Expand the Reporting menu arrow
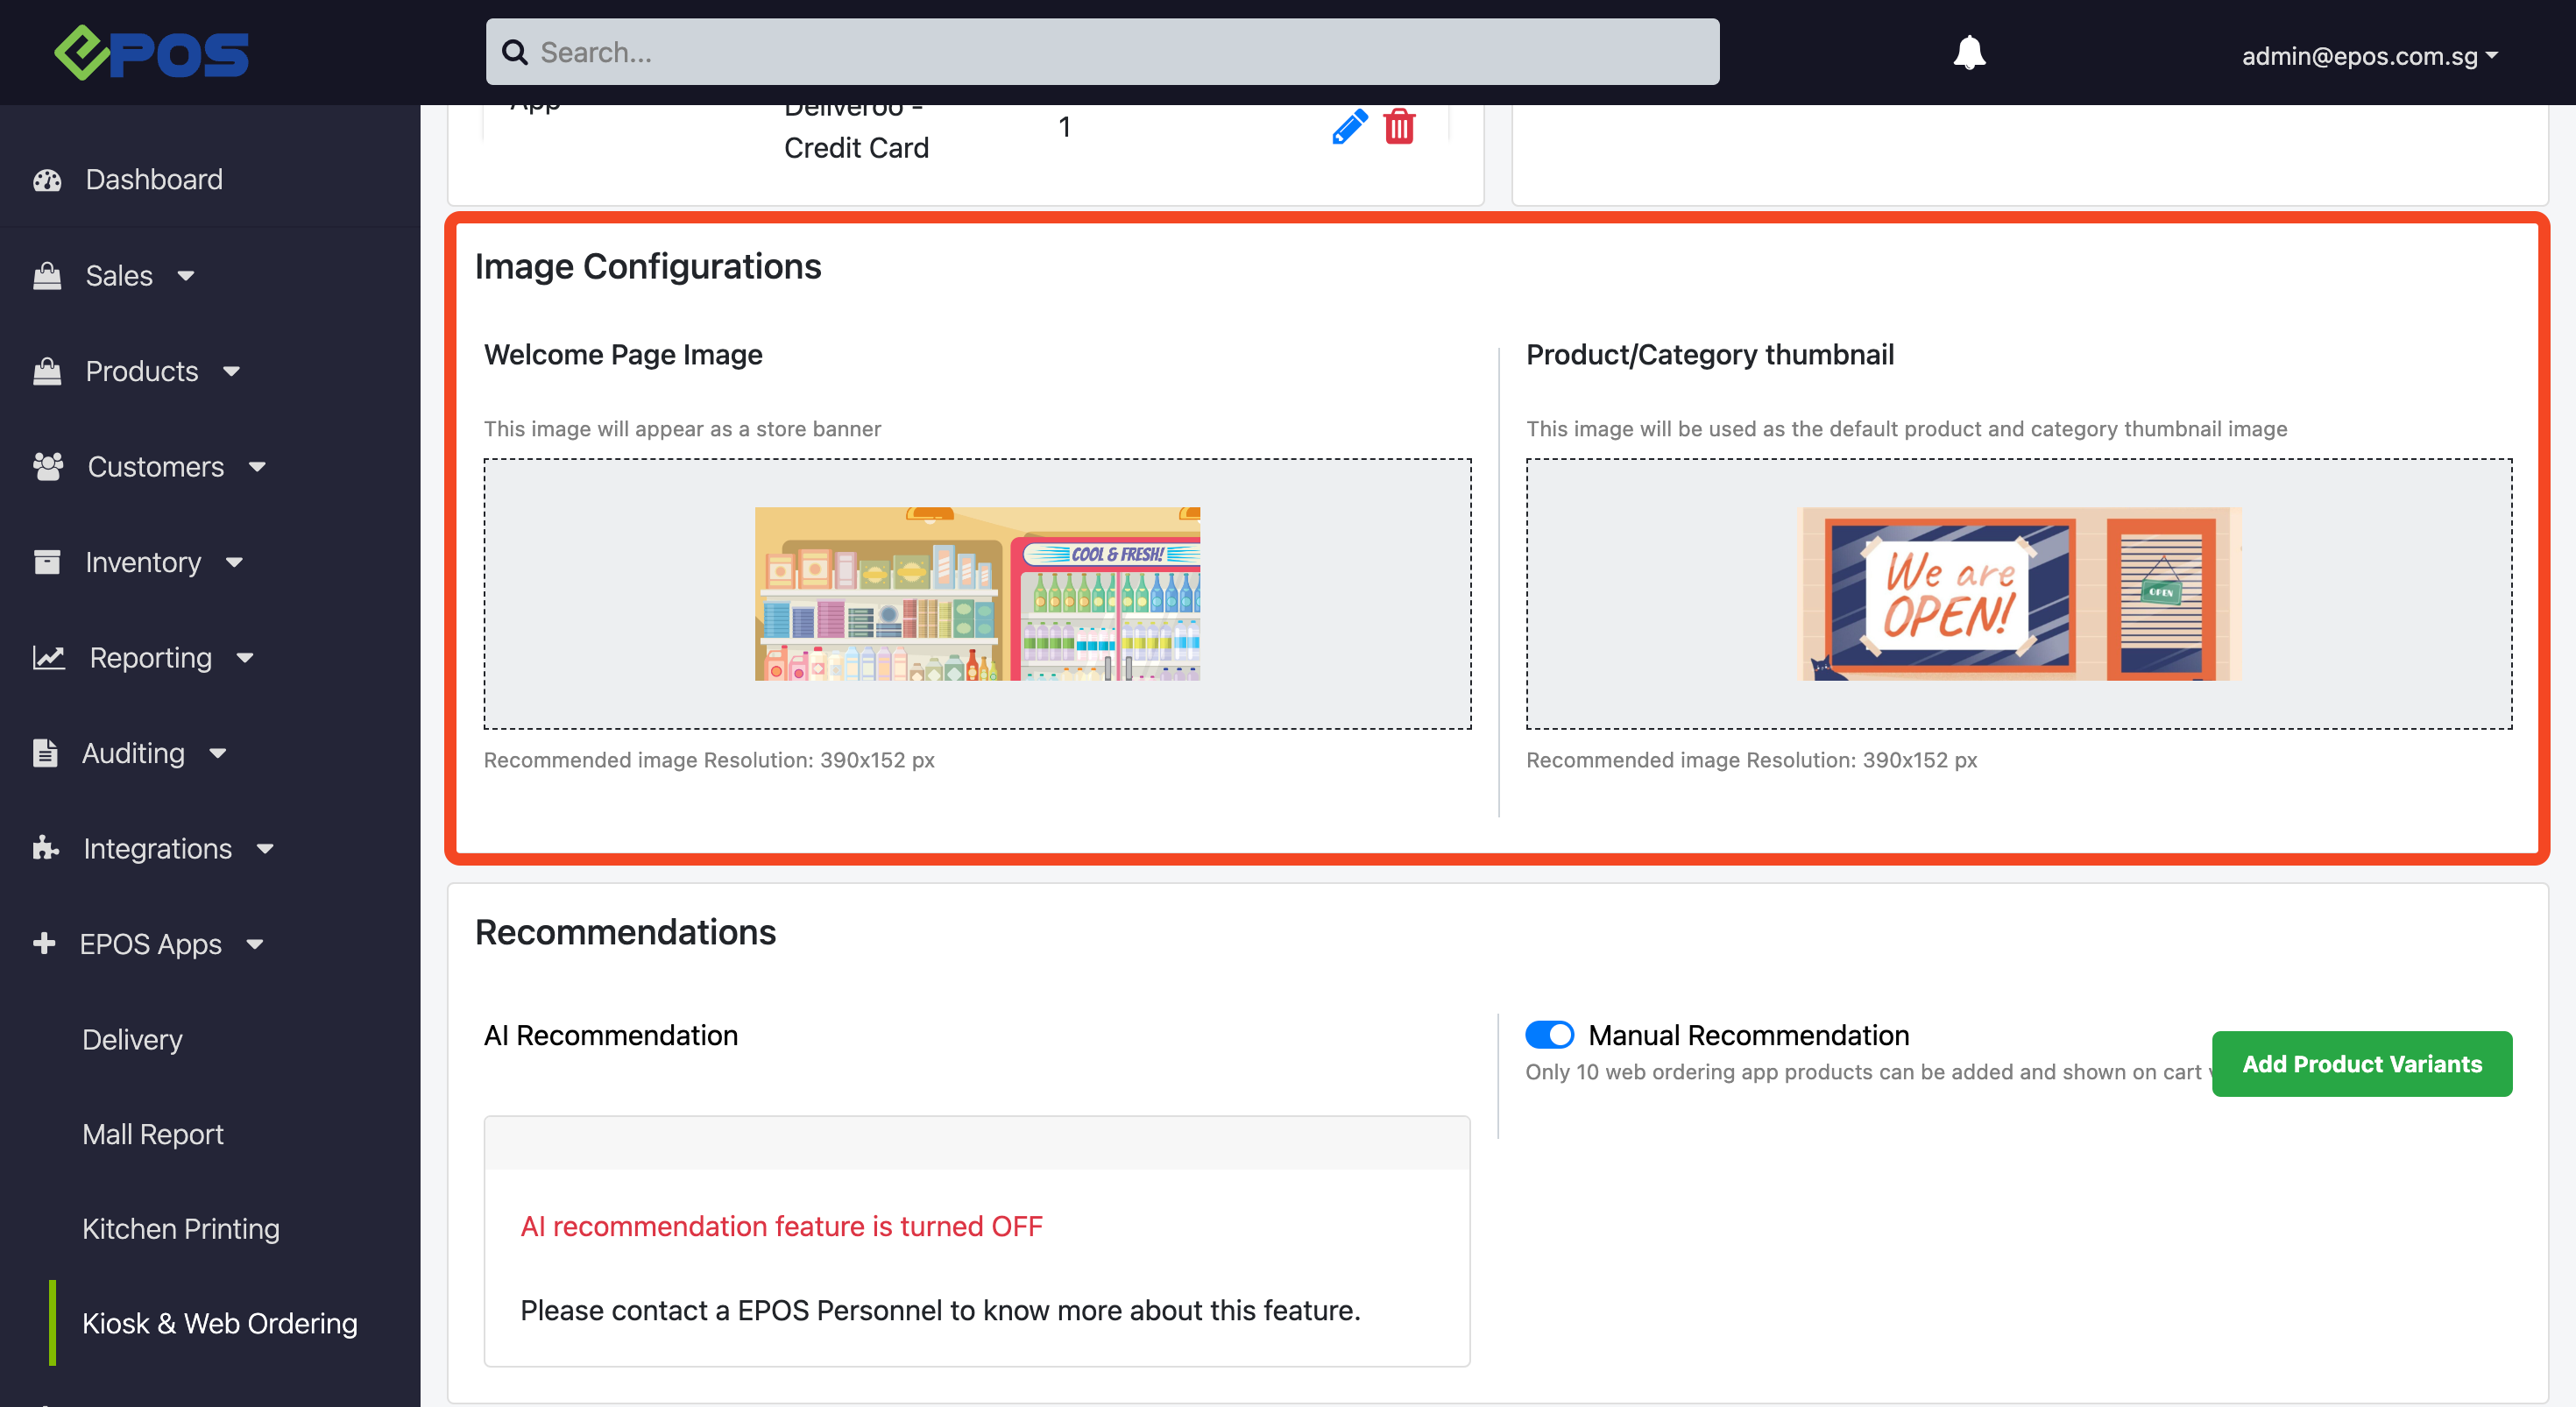The image size is (2576, 1407). (245, 658)
